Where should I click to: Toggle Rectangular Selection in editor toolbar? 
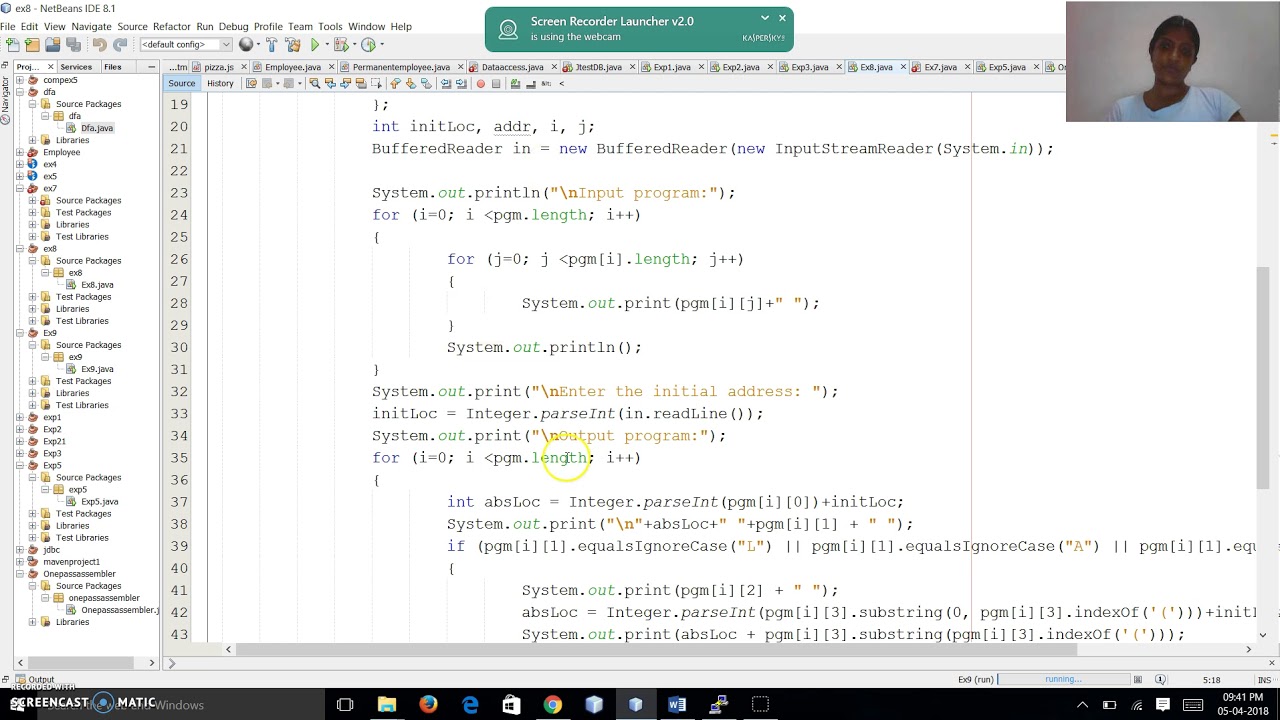coord(376,83)
